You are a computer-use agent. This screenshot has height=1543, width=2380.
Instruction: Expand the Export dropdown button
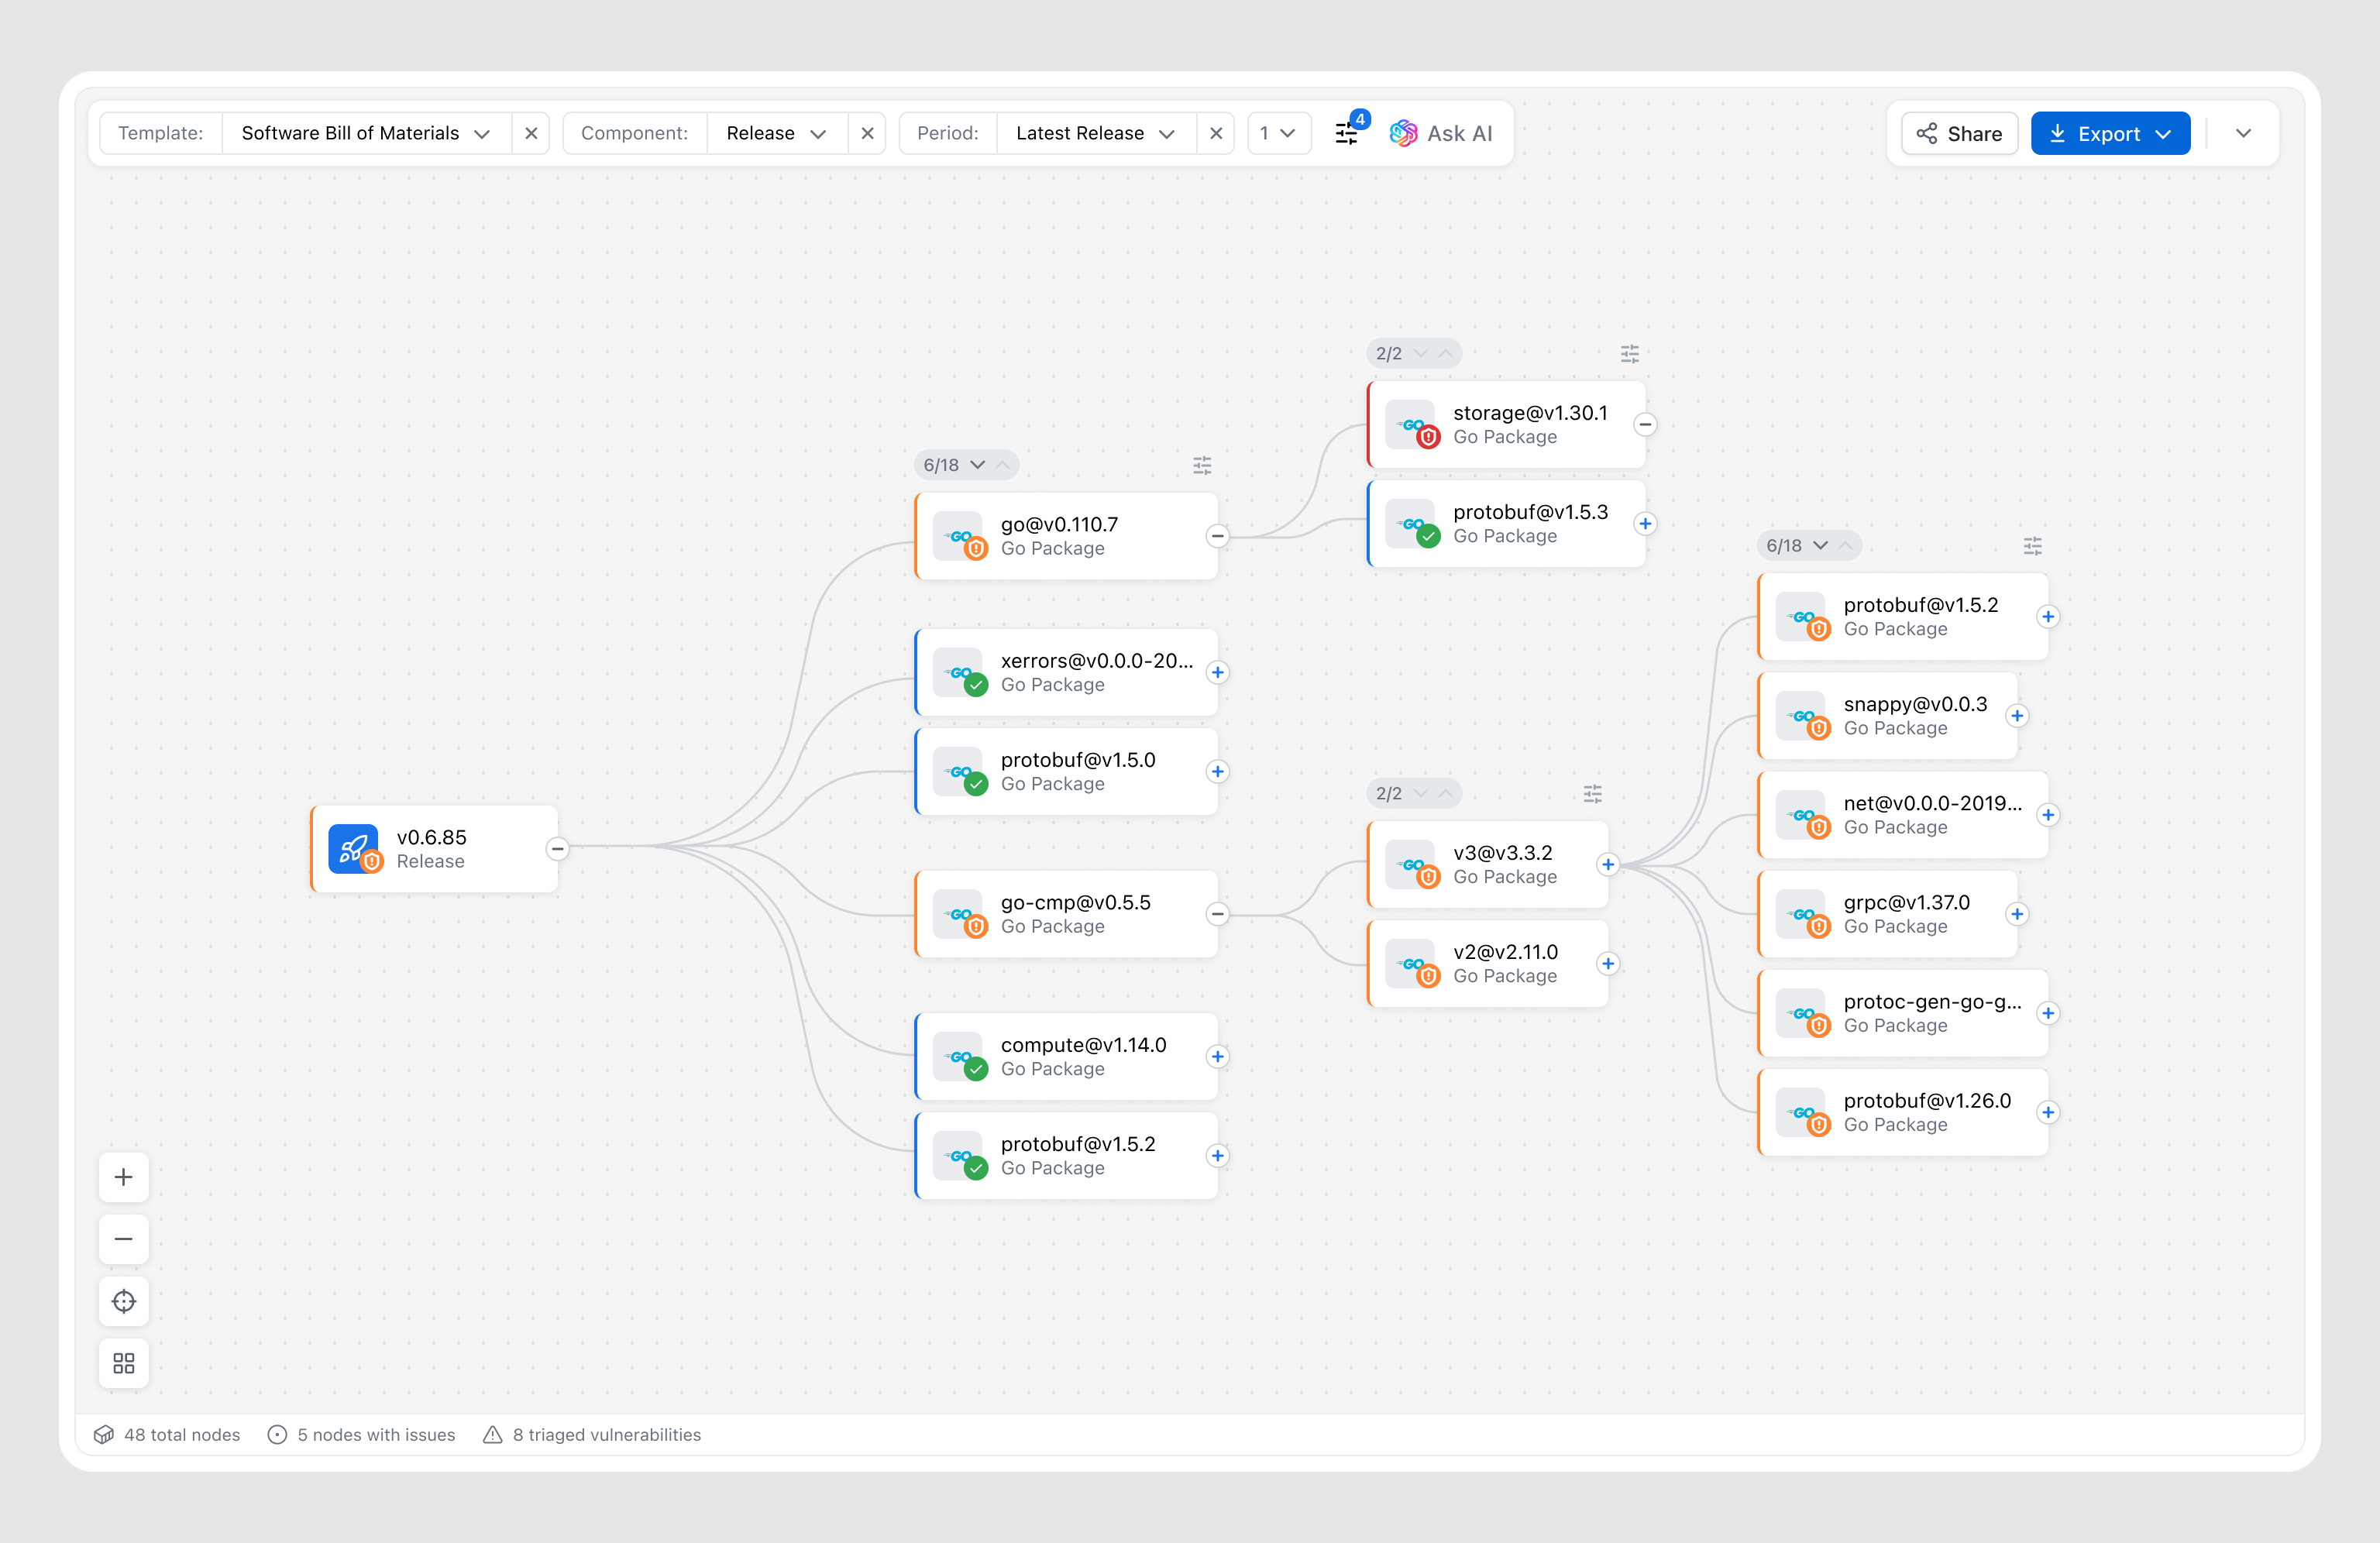[2110, 133]
